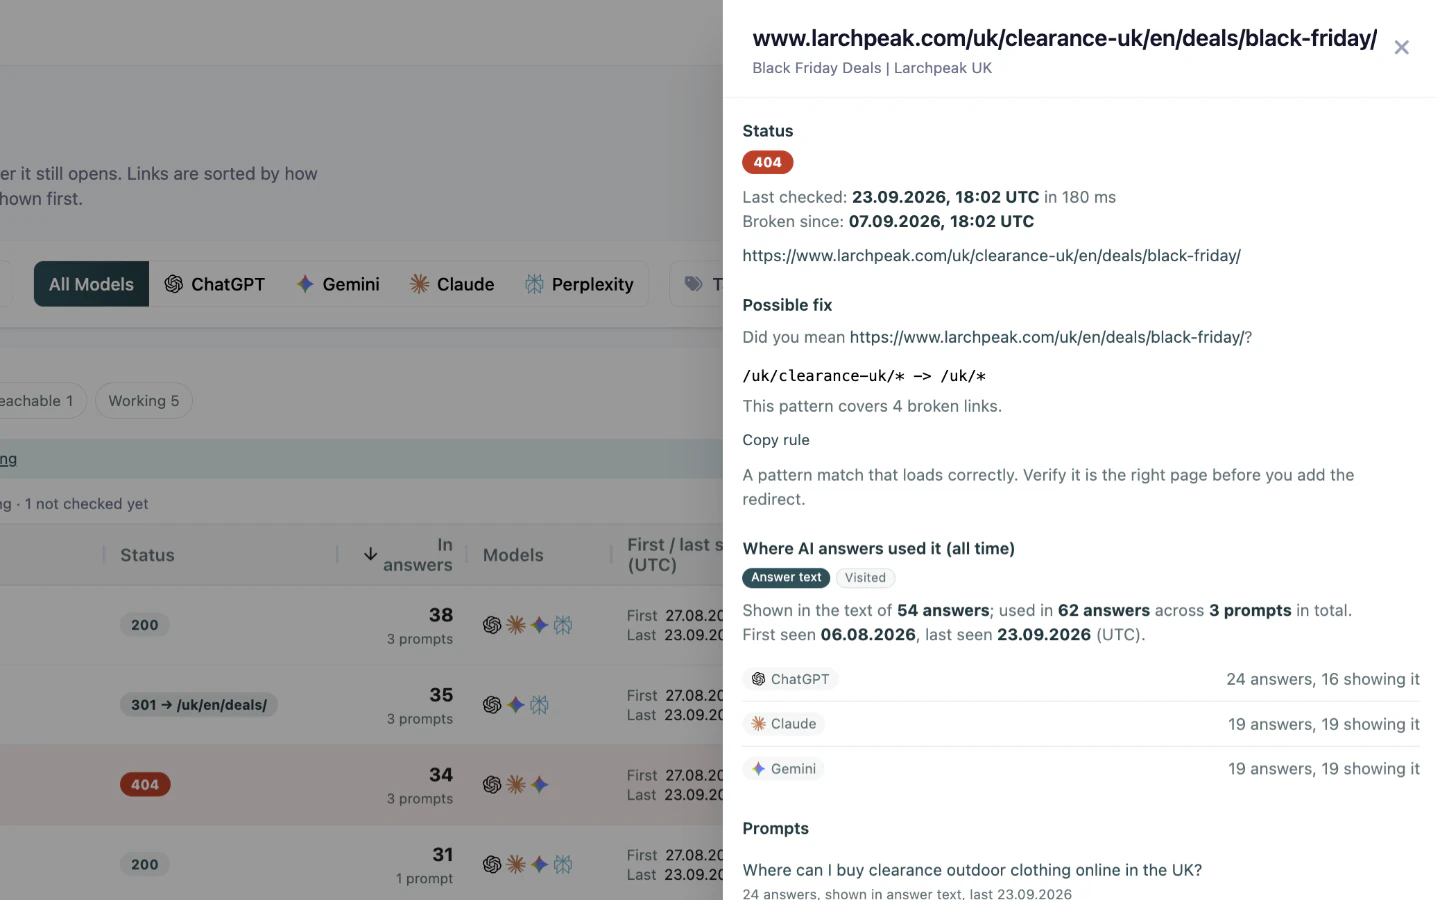Click the 31 answers count cell
The width and height of the screenshot is (1440, 900).
click(x=424, y=865)
